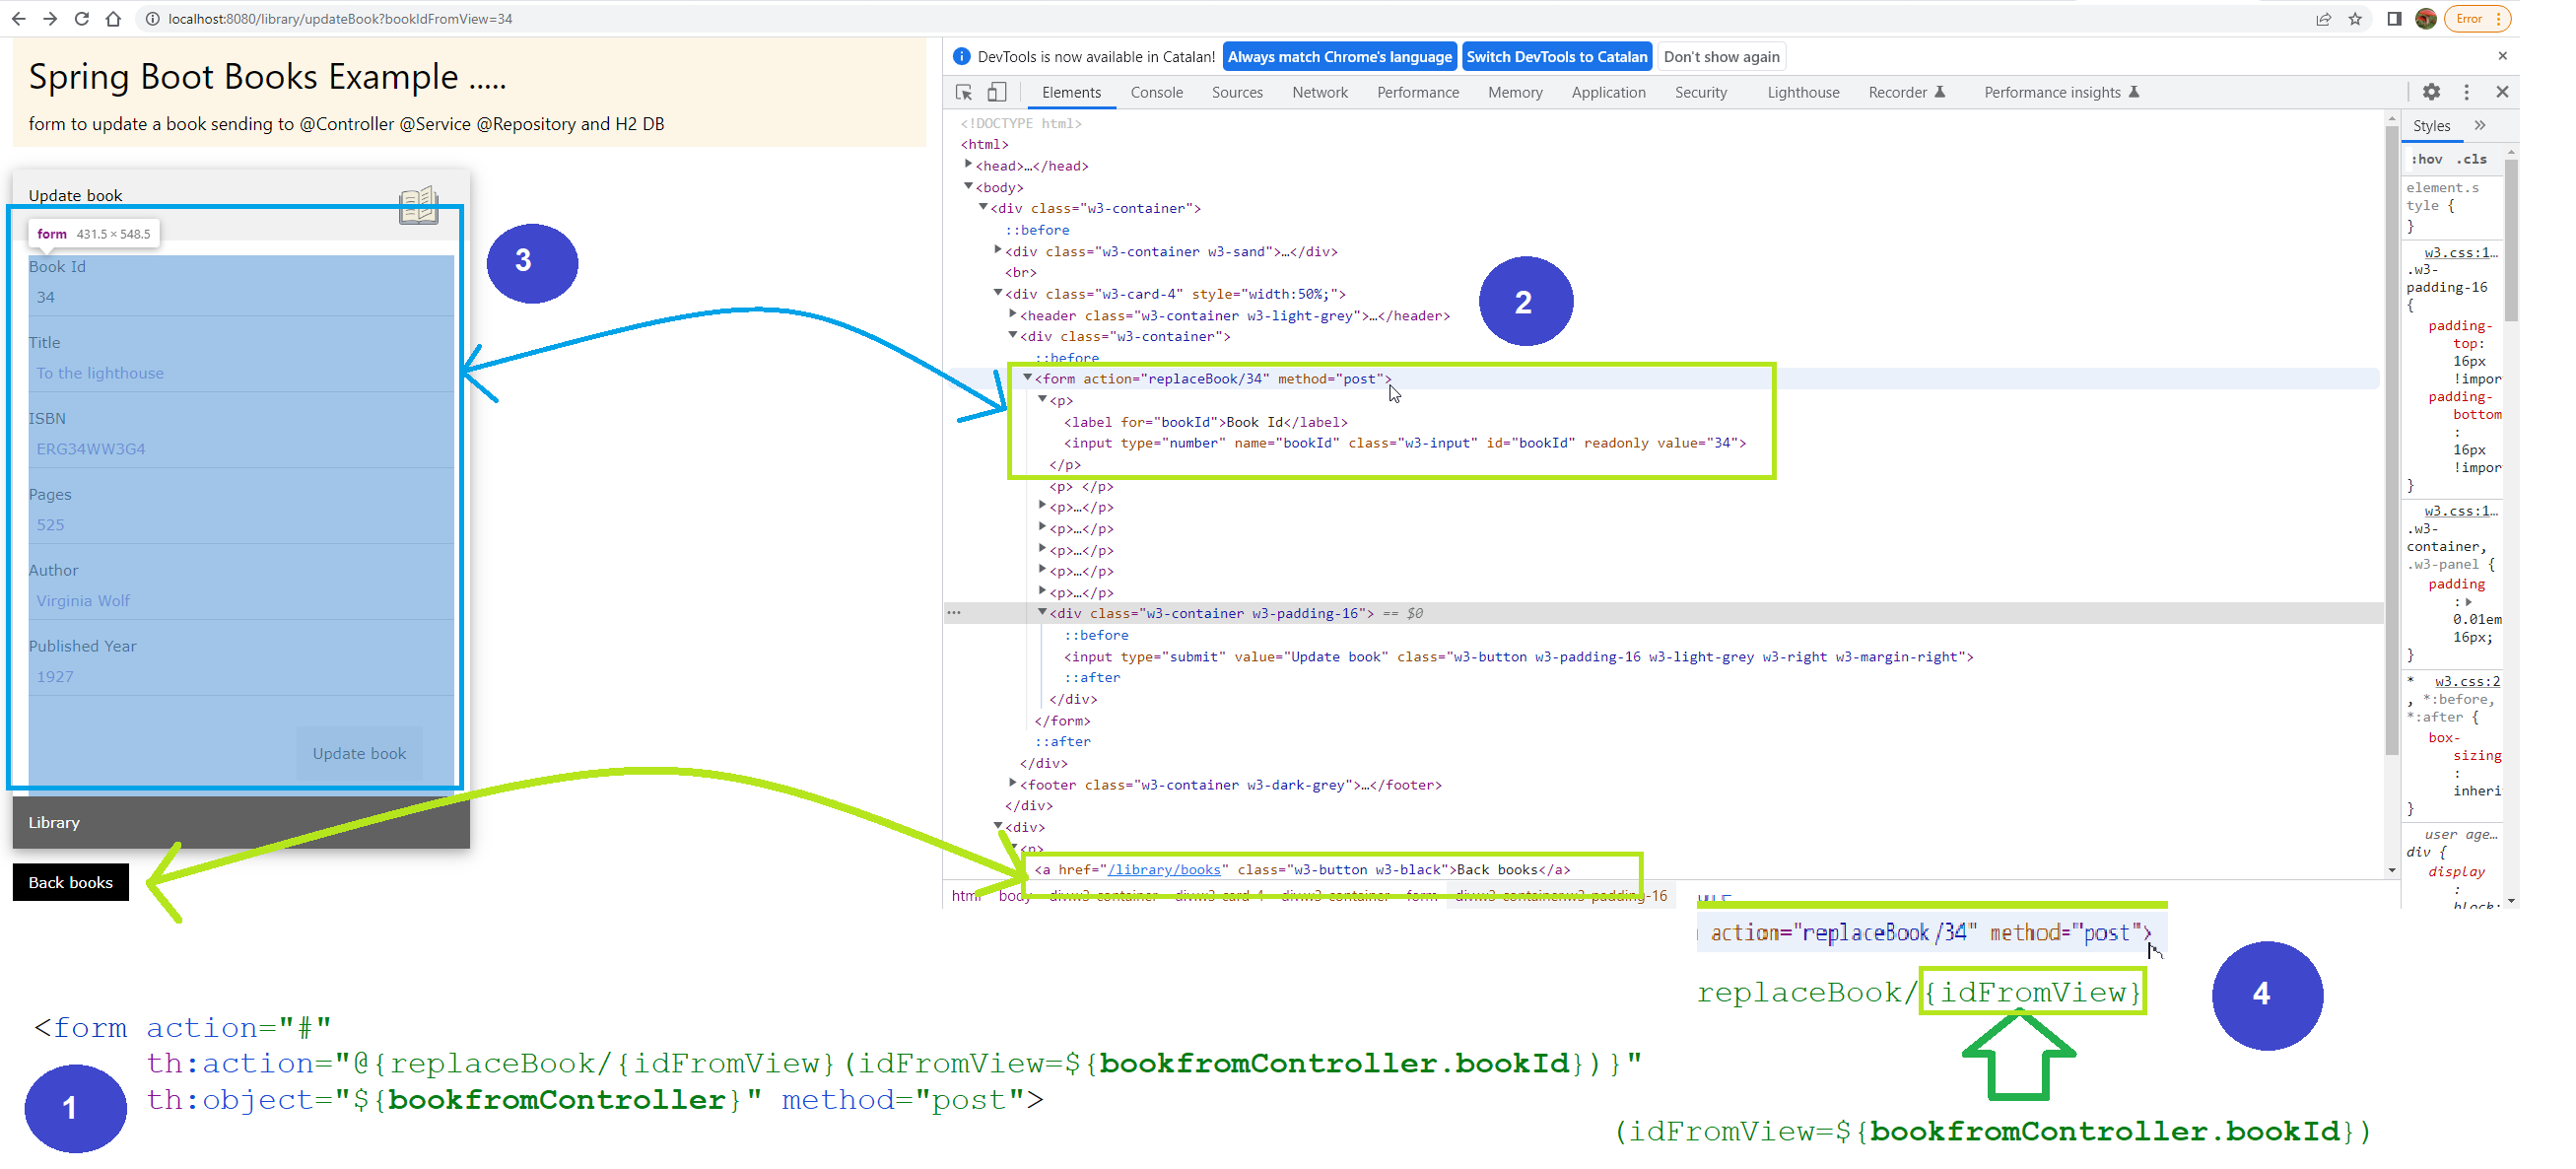Select the form crumb in DOM breadcrumbs

tap(1421, 895)
